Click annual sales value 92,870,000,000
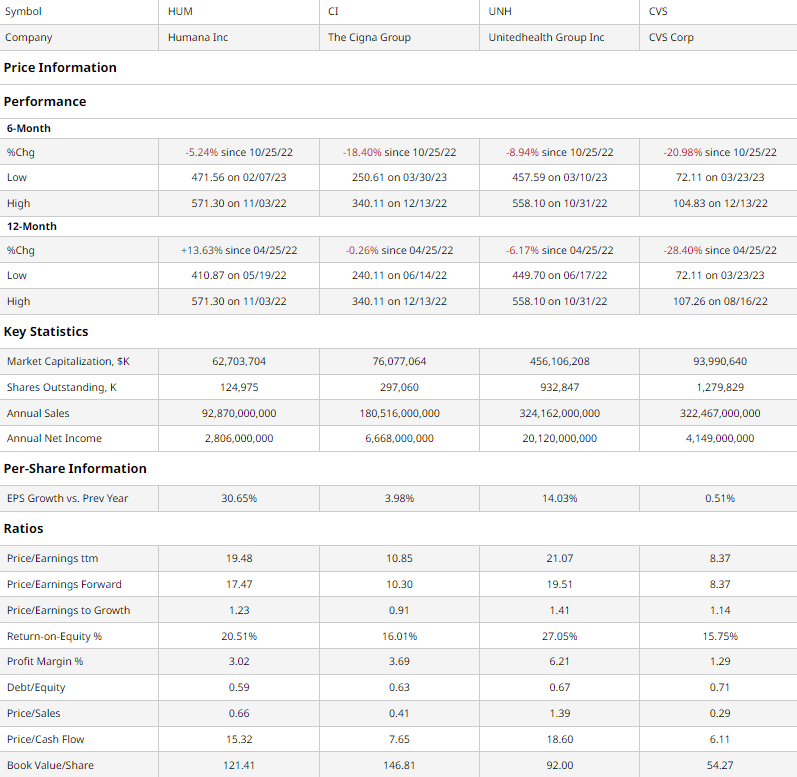 pos(239,413)
